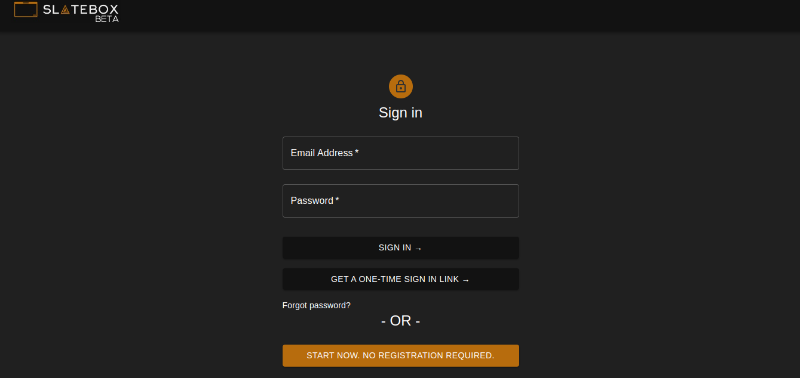Focus the Password input field
The image size is (800, 378).
tap(401, 201)
